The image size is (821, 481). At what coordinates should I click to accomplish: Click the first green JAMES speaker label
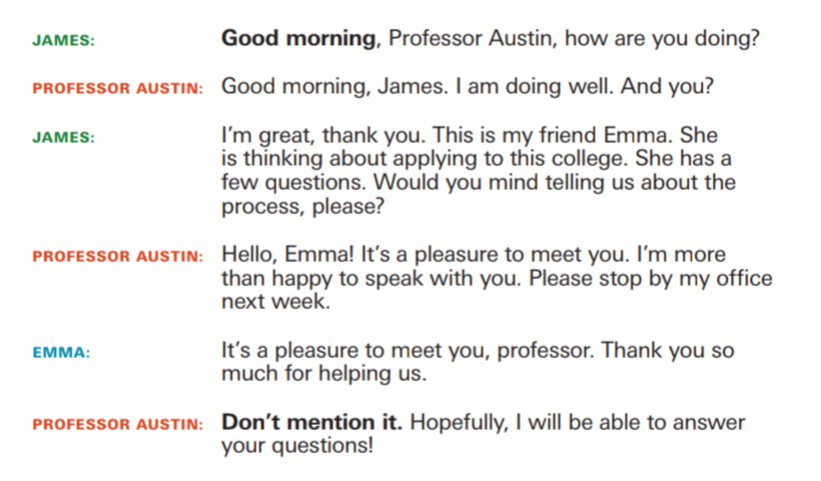[64, 40]
